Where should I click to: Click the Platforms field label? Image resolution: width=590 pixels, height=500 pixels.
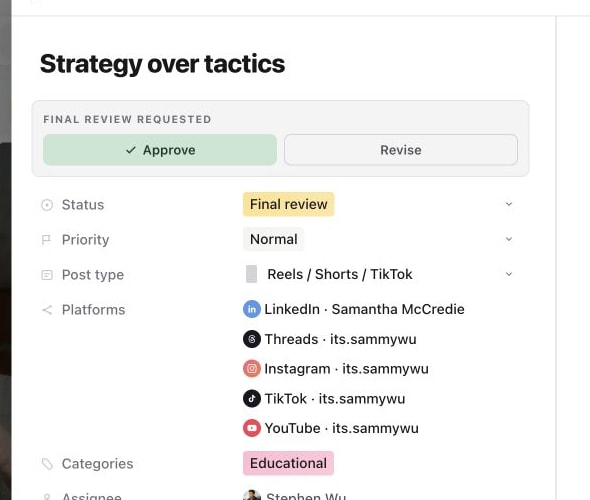[x=93, y=310]
